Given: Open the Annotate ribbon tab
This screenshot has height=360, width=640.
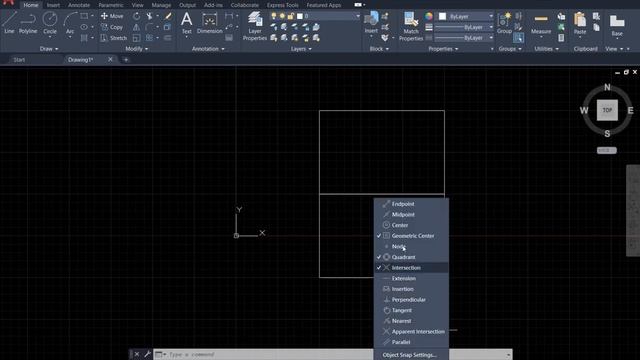Looking at the screenshot, I should pos(79,5).
